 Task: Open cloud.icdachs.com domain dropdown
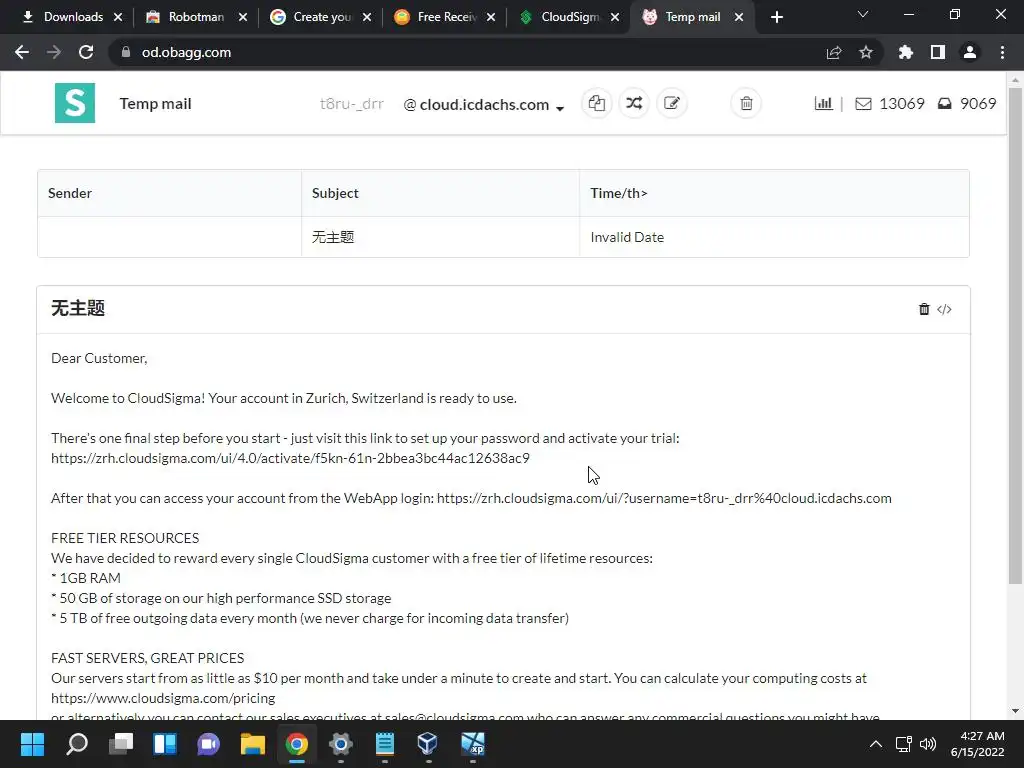pyautogui.click(x=484, y=104)
